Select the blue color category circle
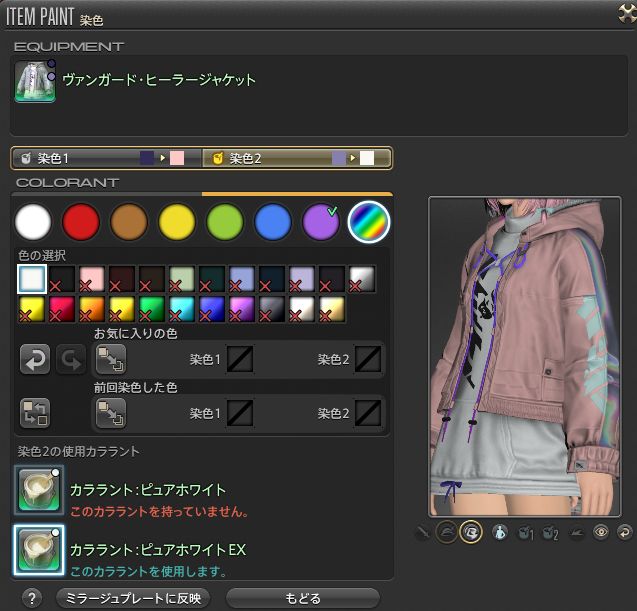Image resolution: width=637 pixels, height=611 pixels. tap(272, 221)
